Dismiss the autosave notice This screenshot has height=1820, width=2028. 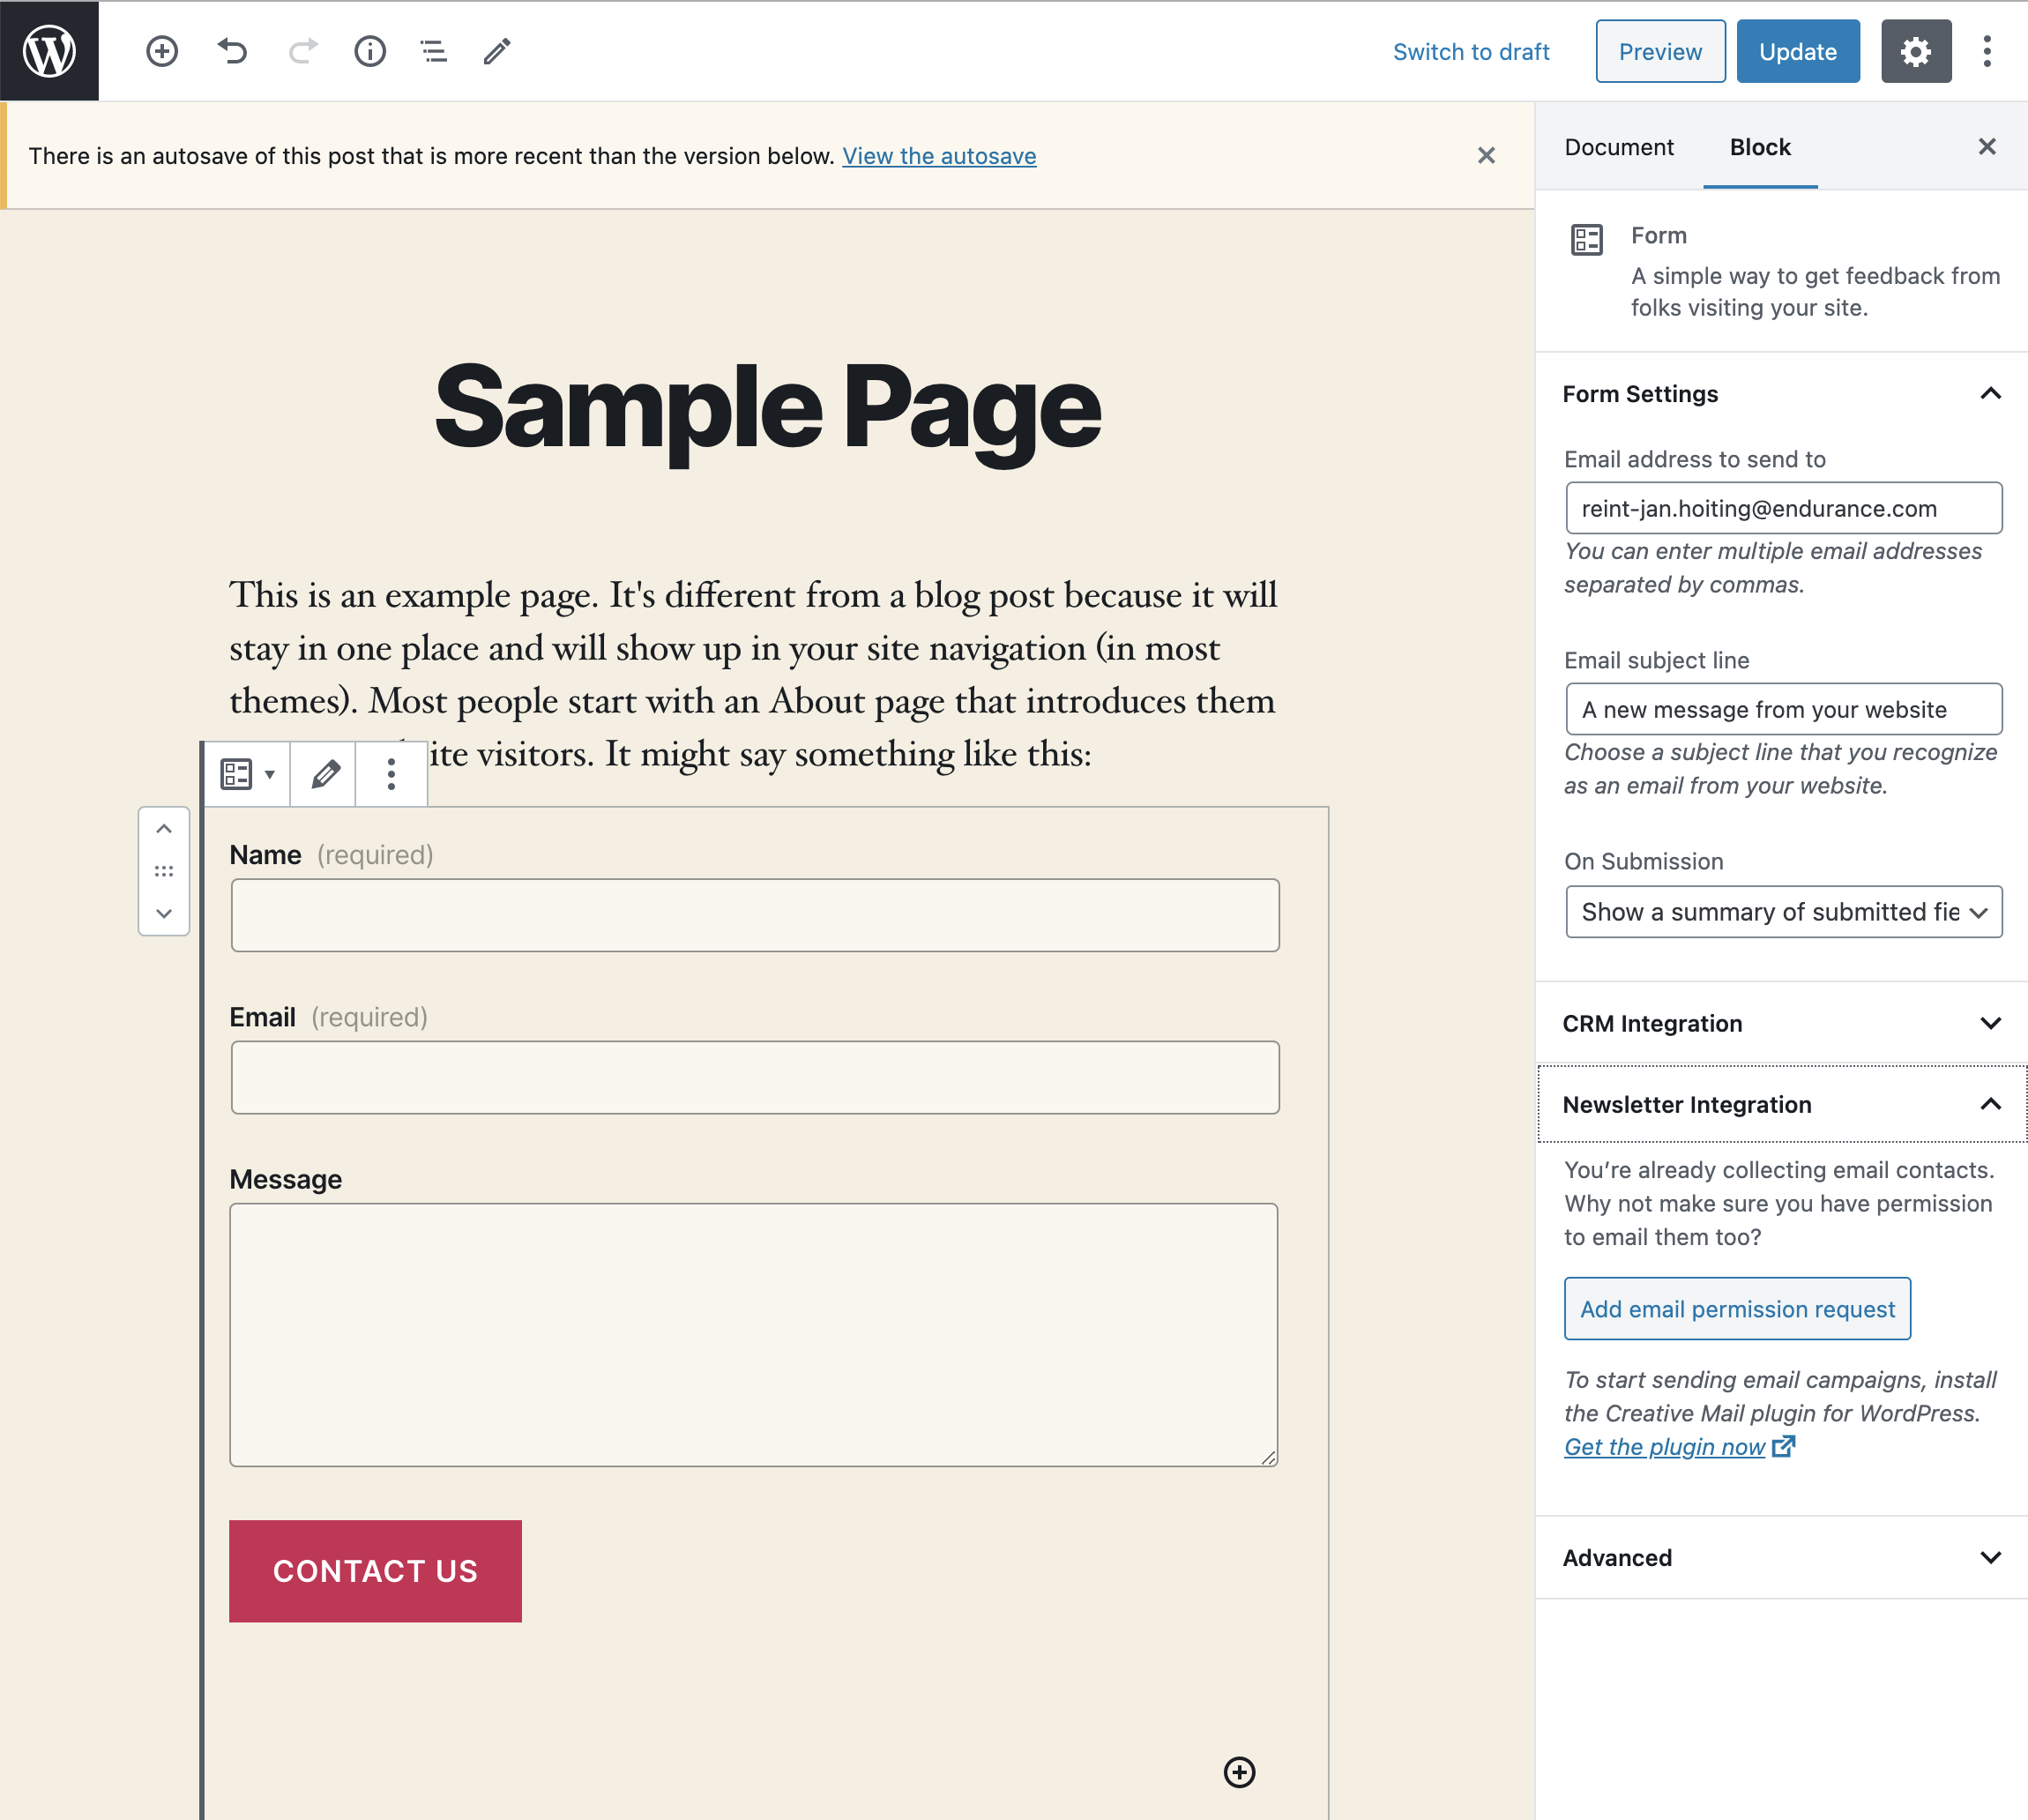1486,156
